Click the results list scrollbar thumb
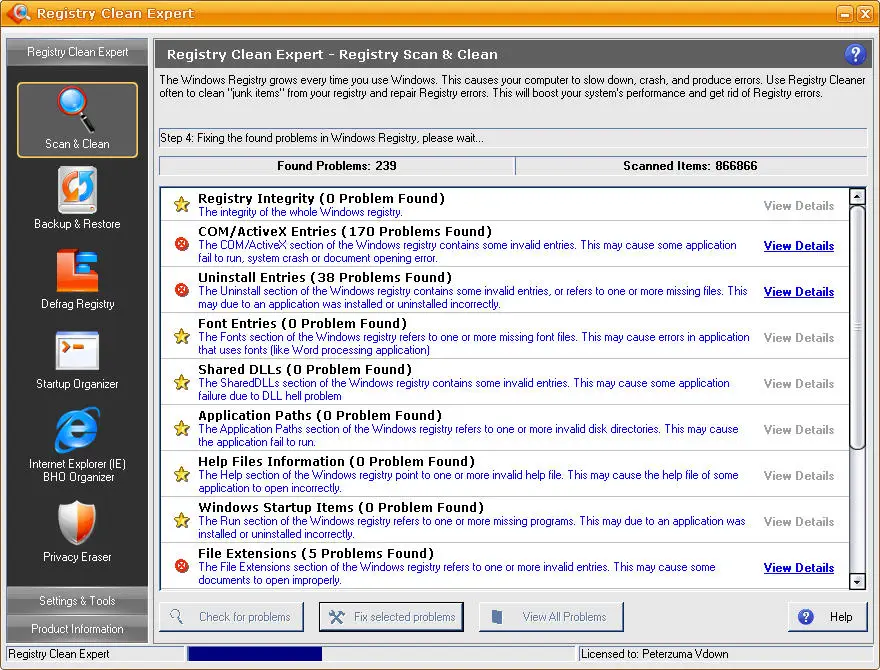This screenshot has width=880, height=670. [x=857, y=328]
